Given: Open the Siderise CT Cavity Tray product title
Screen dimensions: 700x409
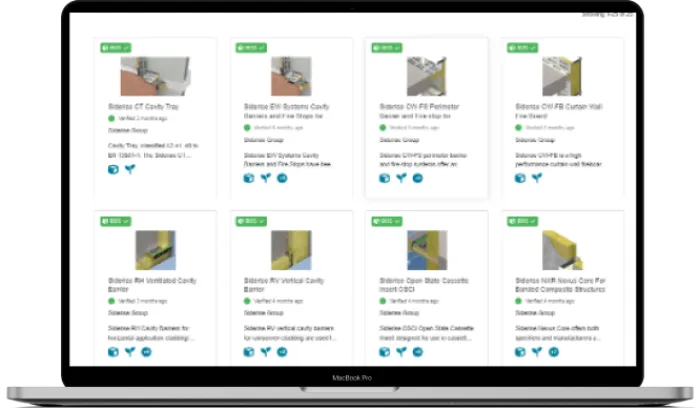Looking at the screenshot, I should click(x=143, y=107).
